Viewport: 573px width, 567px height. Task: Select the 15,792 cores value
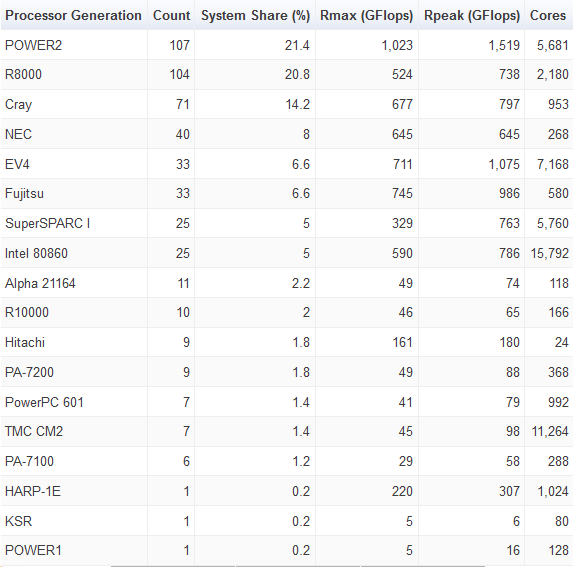550,254
